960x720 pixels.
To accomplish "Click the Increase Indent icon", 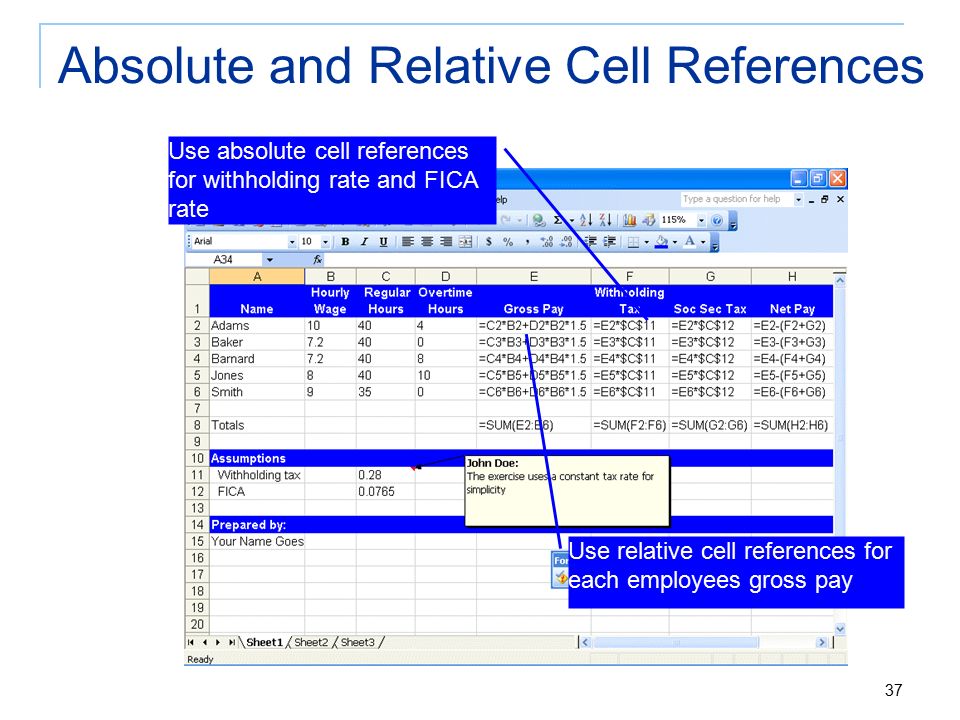I will point(610,242).
